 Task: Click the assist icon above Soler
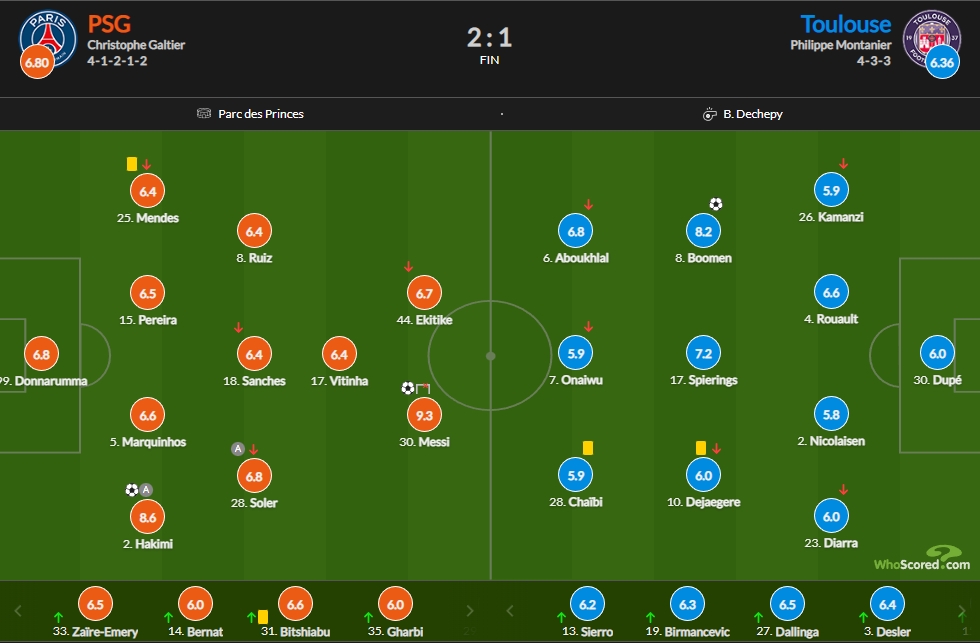238,449
